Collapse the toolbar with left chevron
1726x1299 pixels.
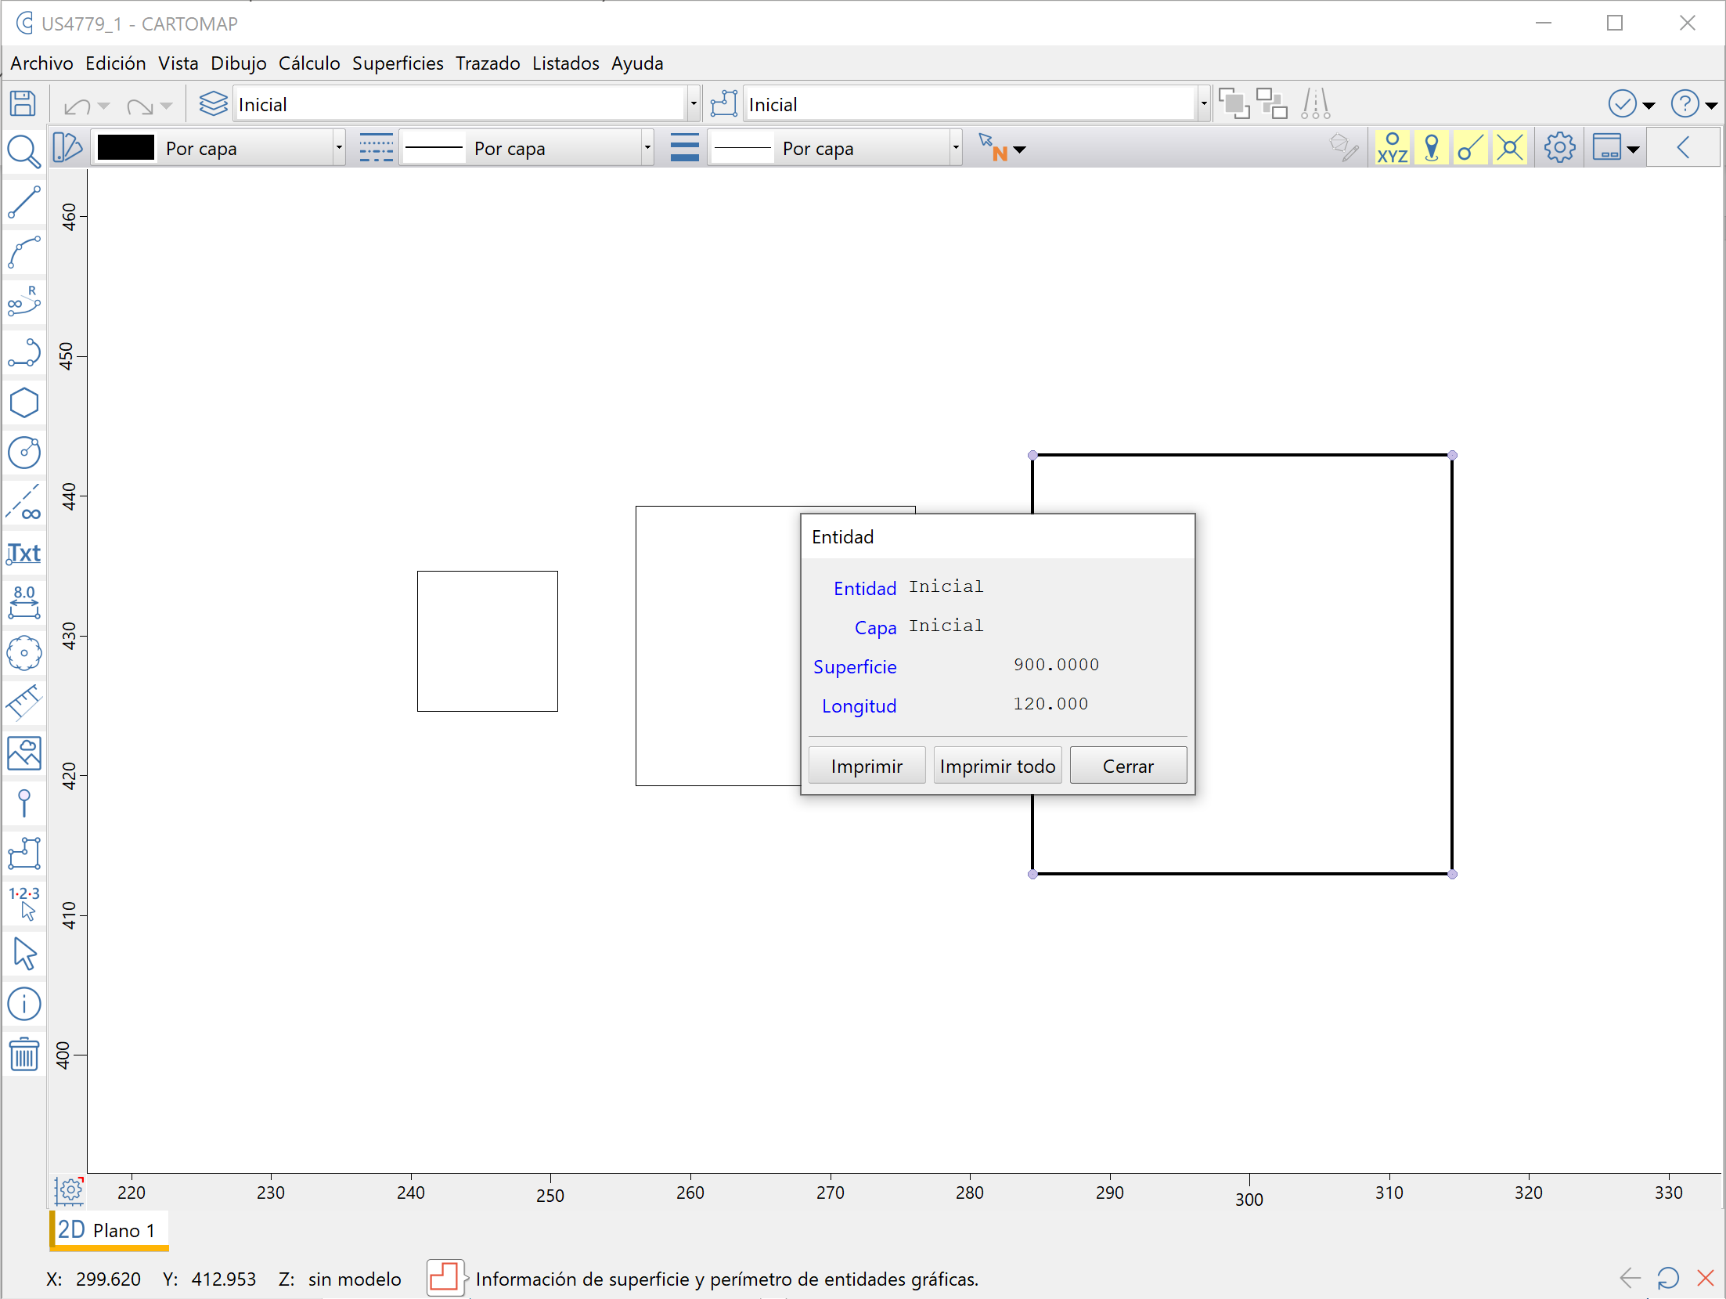pos(1683,148)
